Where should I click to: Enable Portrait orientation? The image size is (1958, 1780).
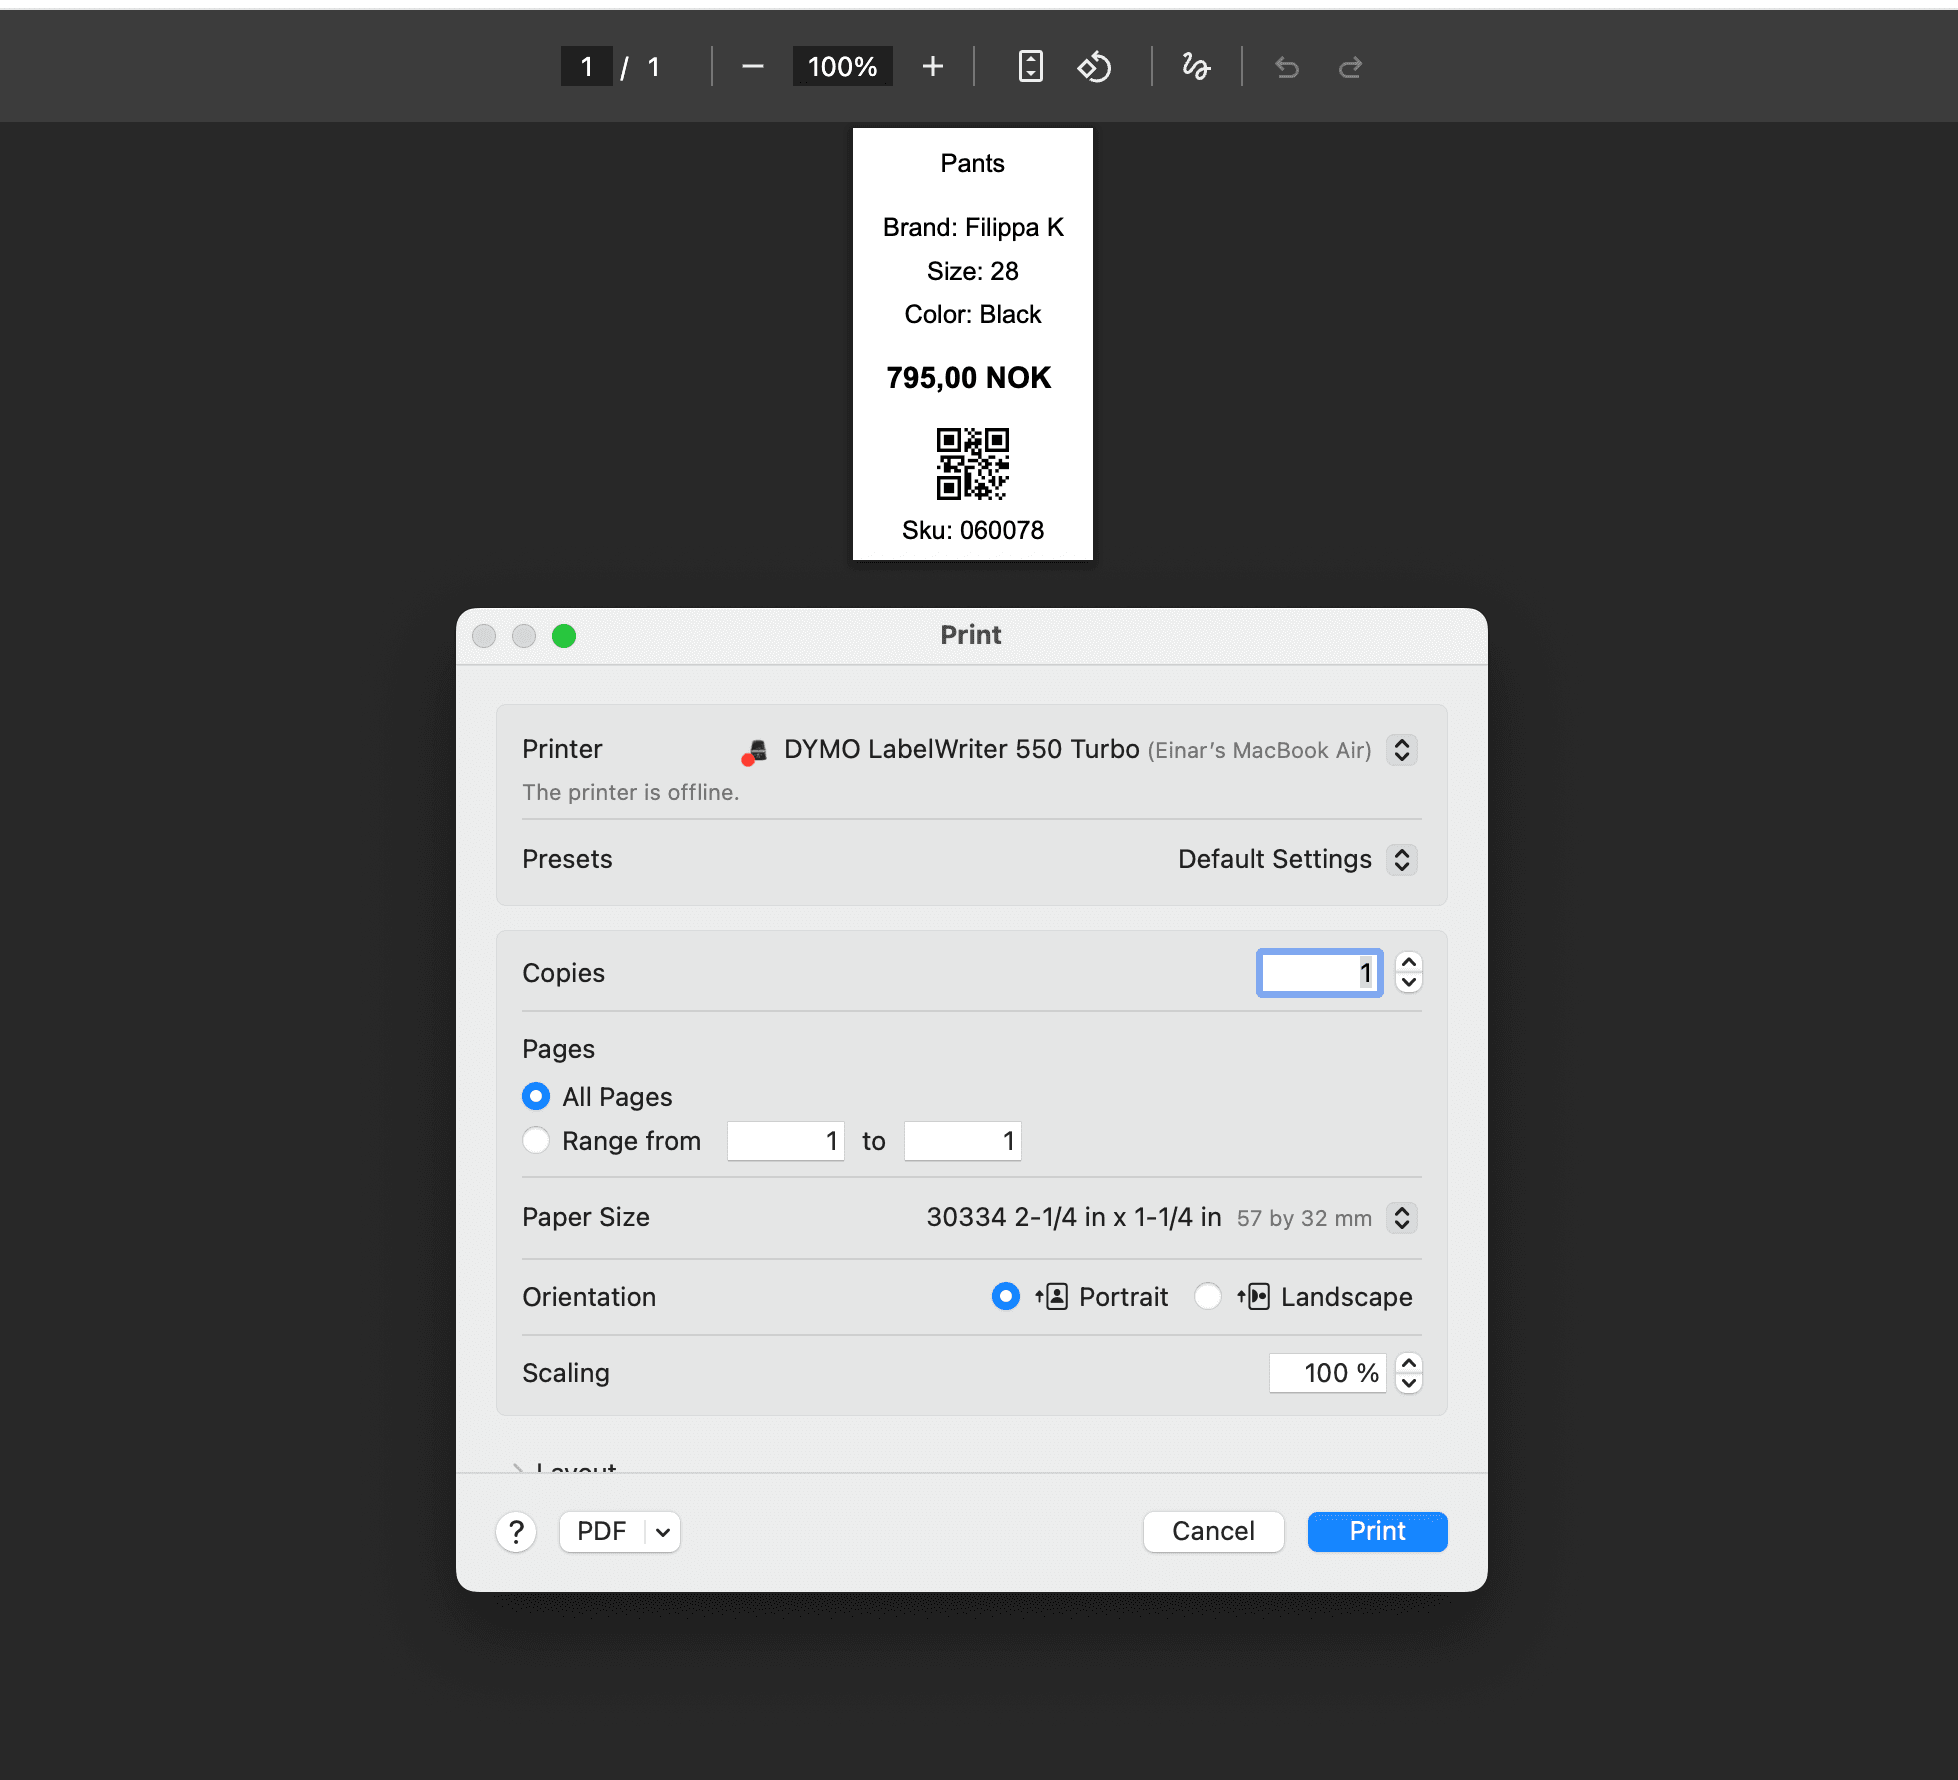(1005, 1296)
